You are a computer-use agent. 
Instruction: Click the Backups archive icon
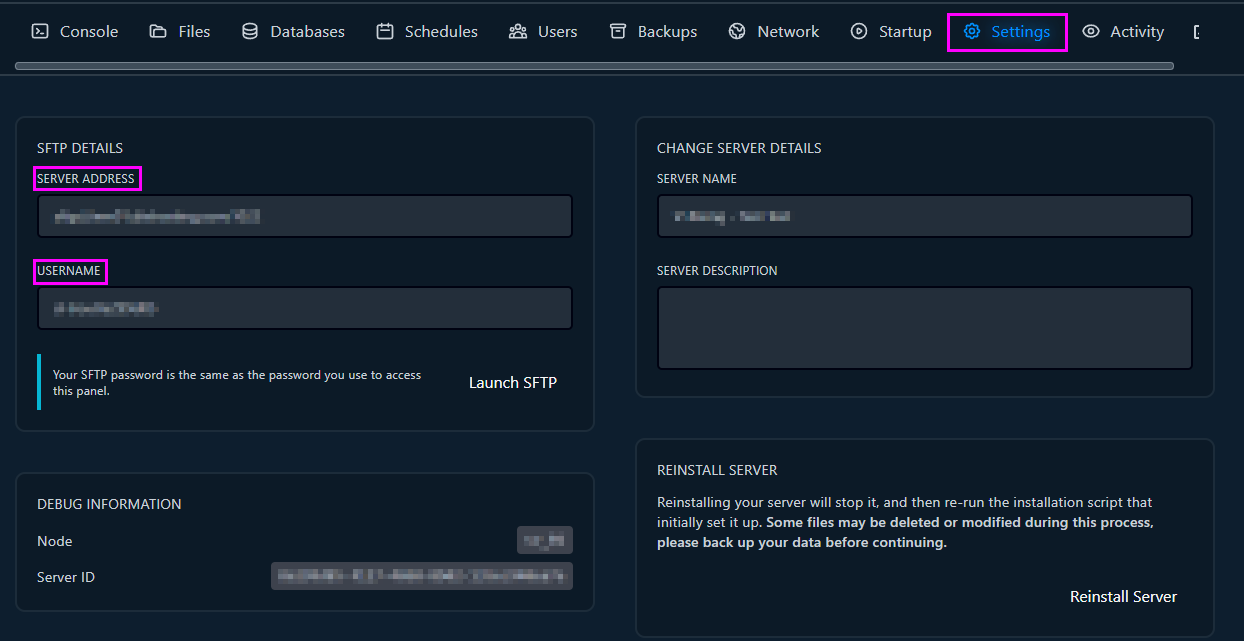coord(618,32)
